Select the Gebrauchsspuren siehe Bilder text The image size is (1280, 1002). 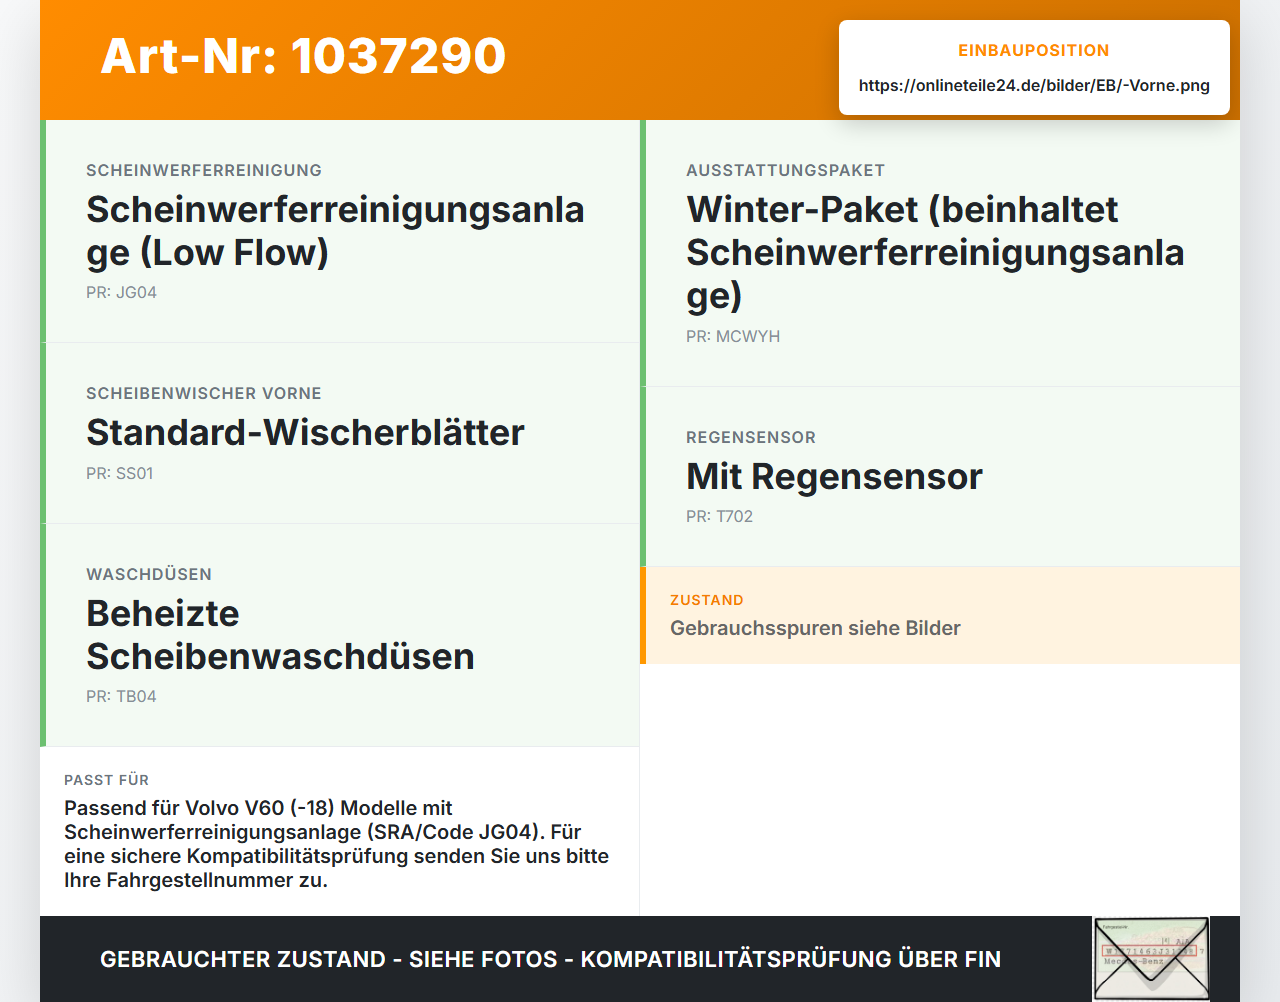815,628
